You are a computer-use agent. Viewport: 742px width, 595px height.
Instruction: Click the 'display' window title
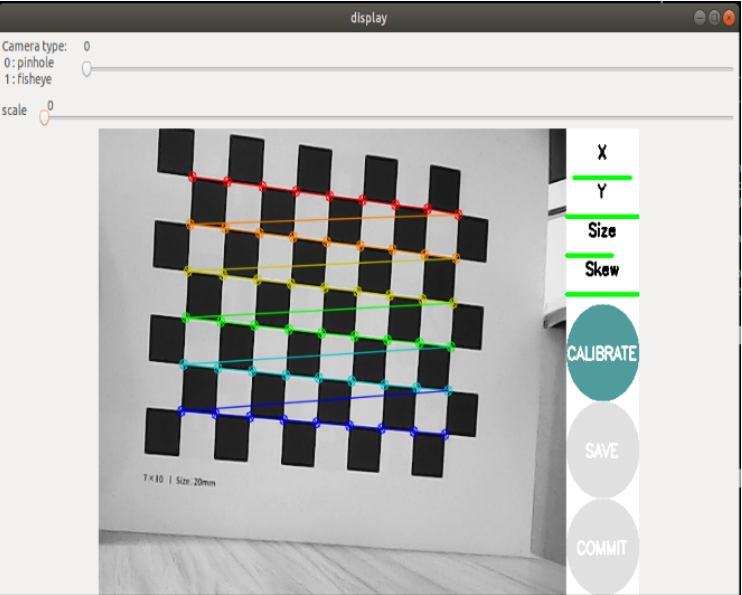click(369, 18)
